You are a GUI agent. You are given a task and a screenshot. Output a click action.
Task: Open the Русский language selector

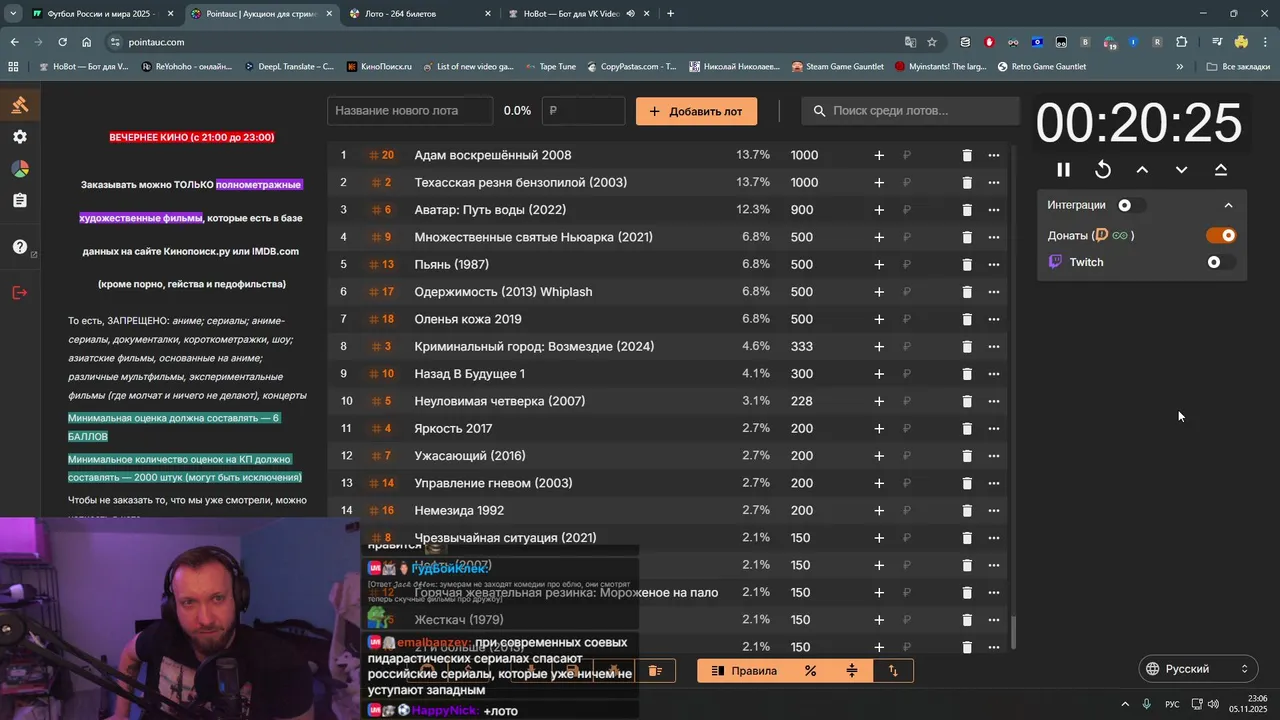click(1197, 669)
